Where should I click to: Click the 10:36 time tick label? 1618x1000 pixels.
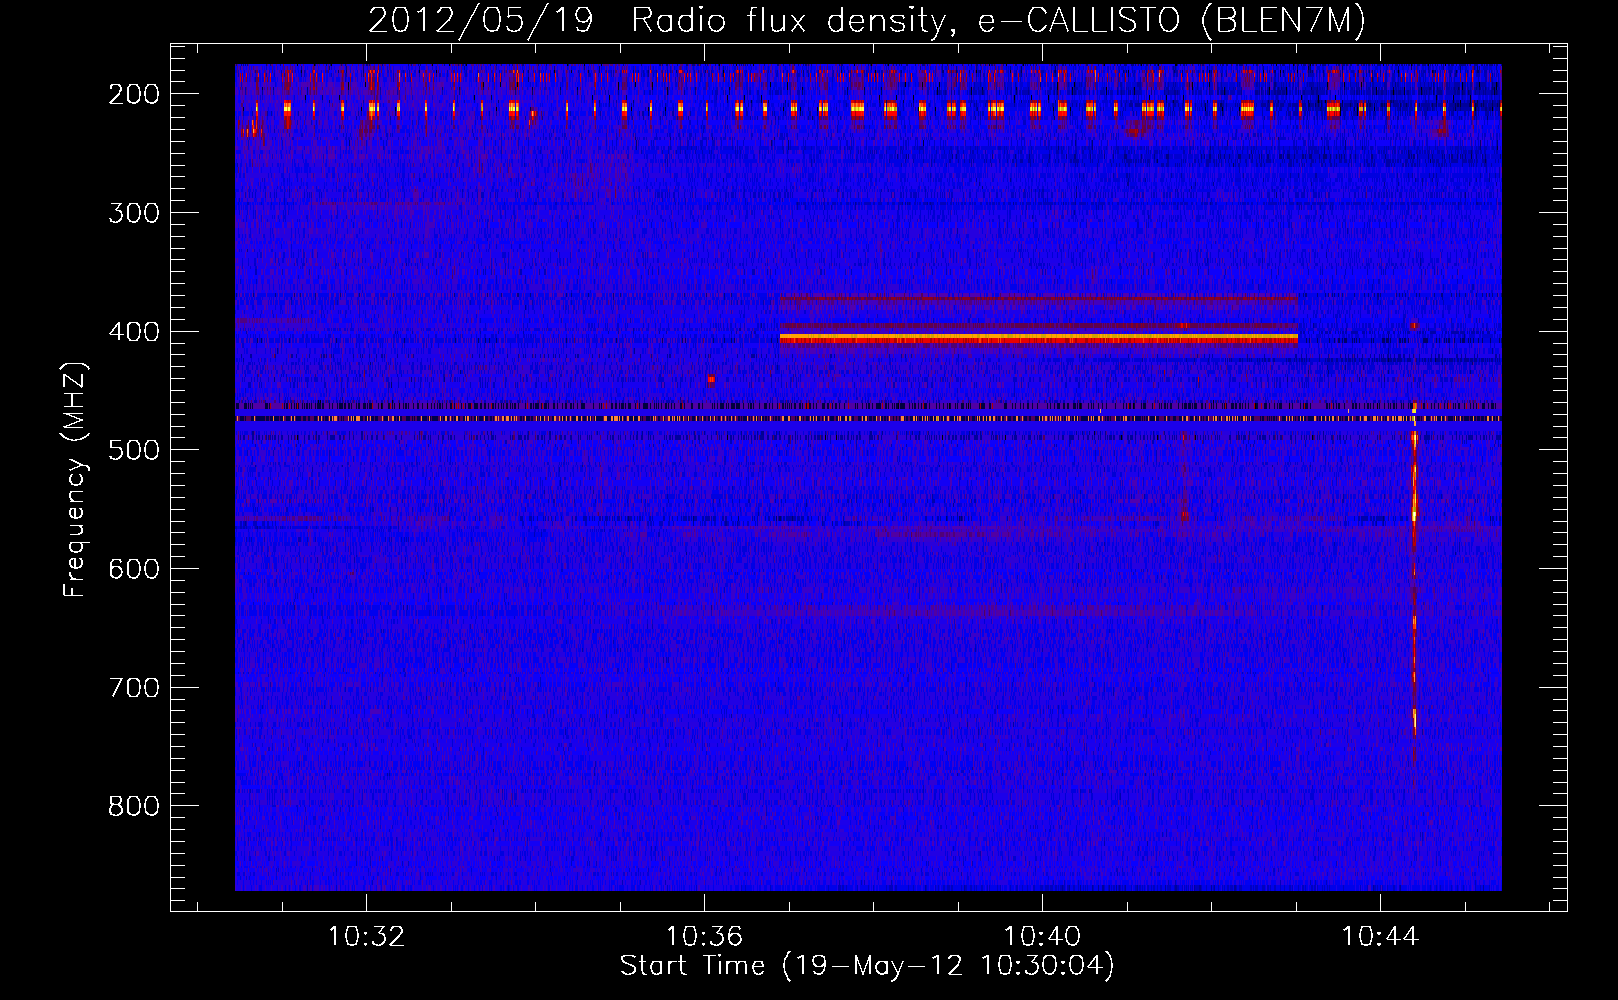705,937
